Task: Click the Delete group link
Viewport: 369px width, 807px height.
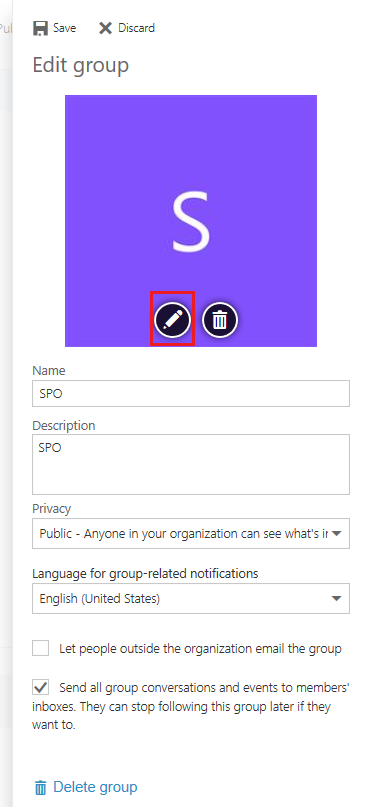Action: (x=95, y=787)
